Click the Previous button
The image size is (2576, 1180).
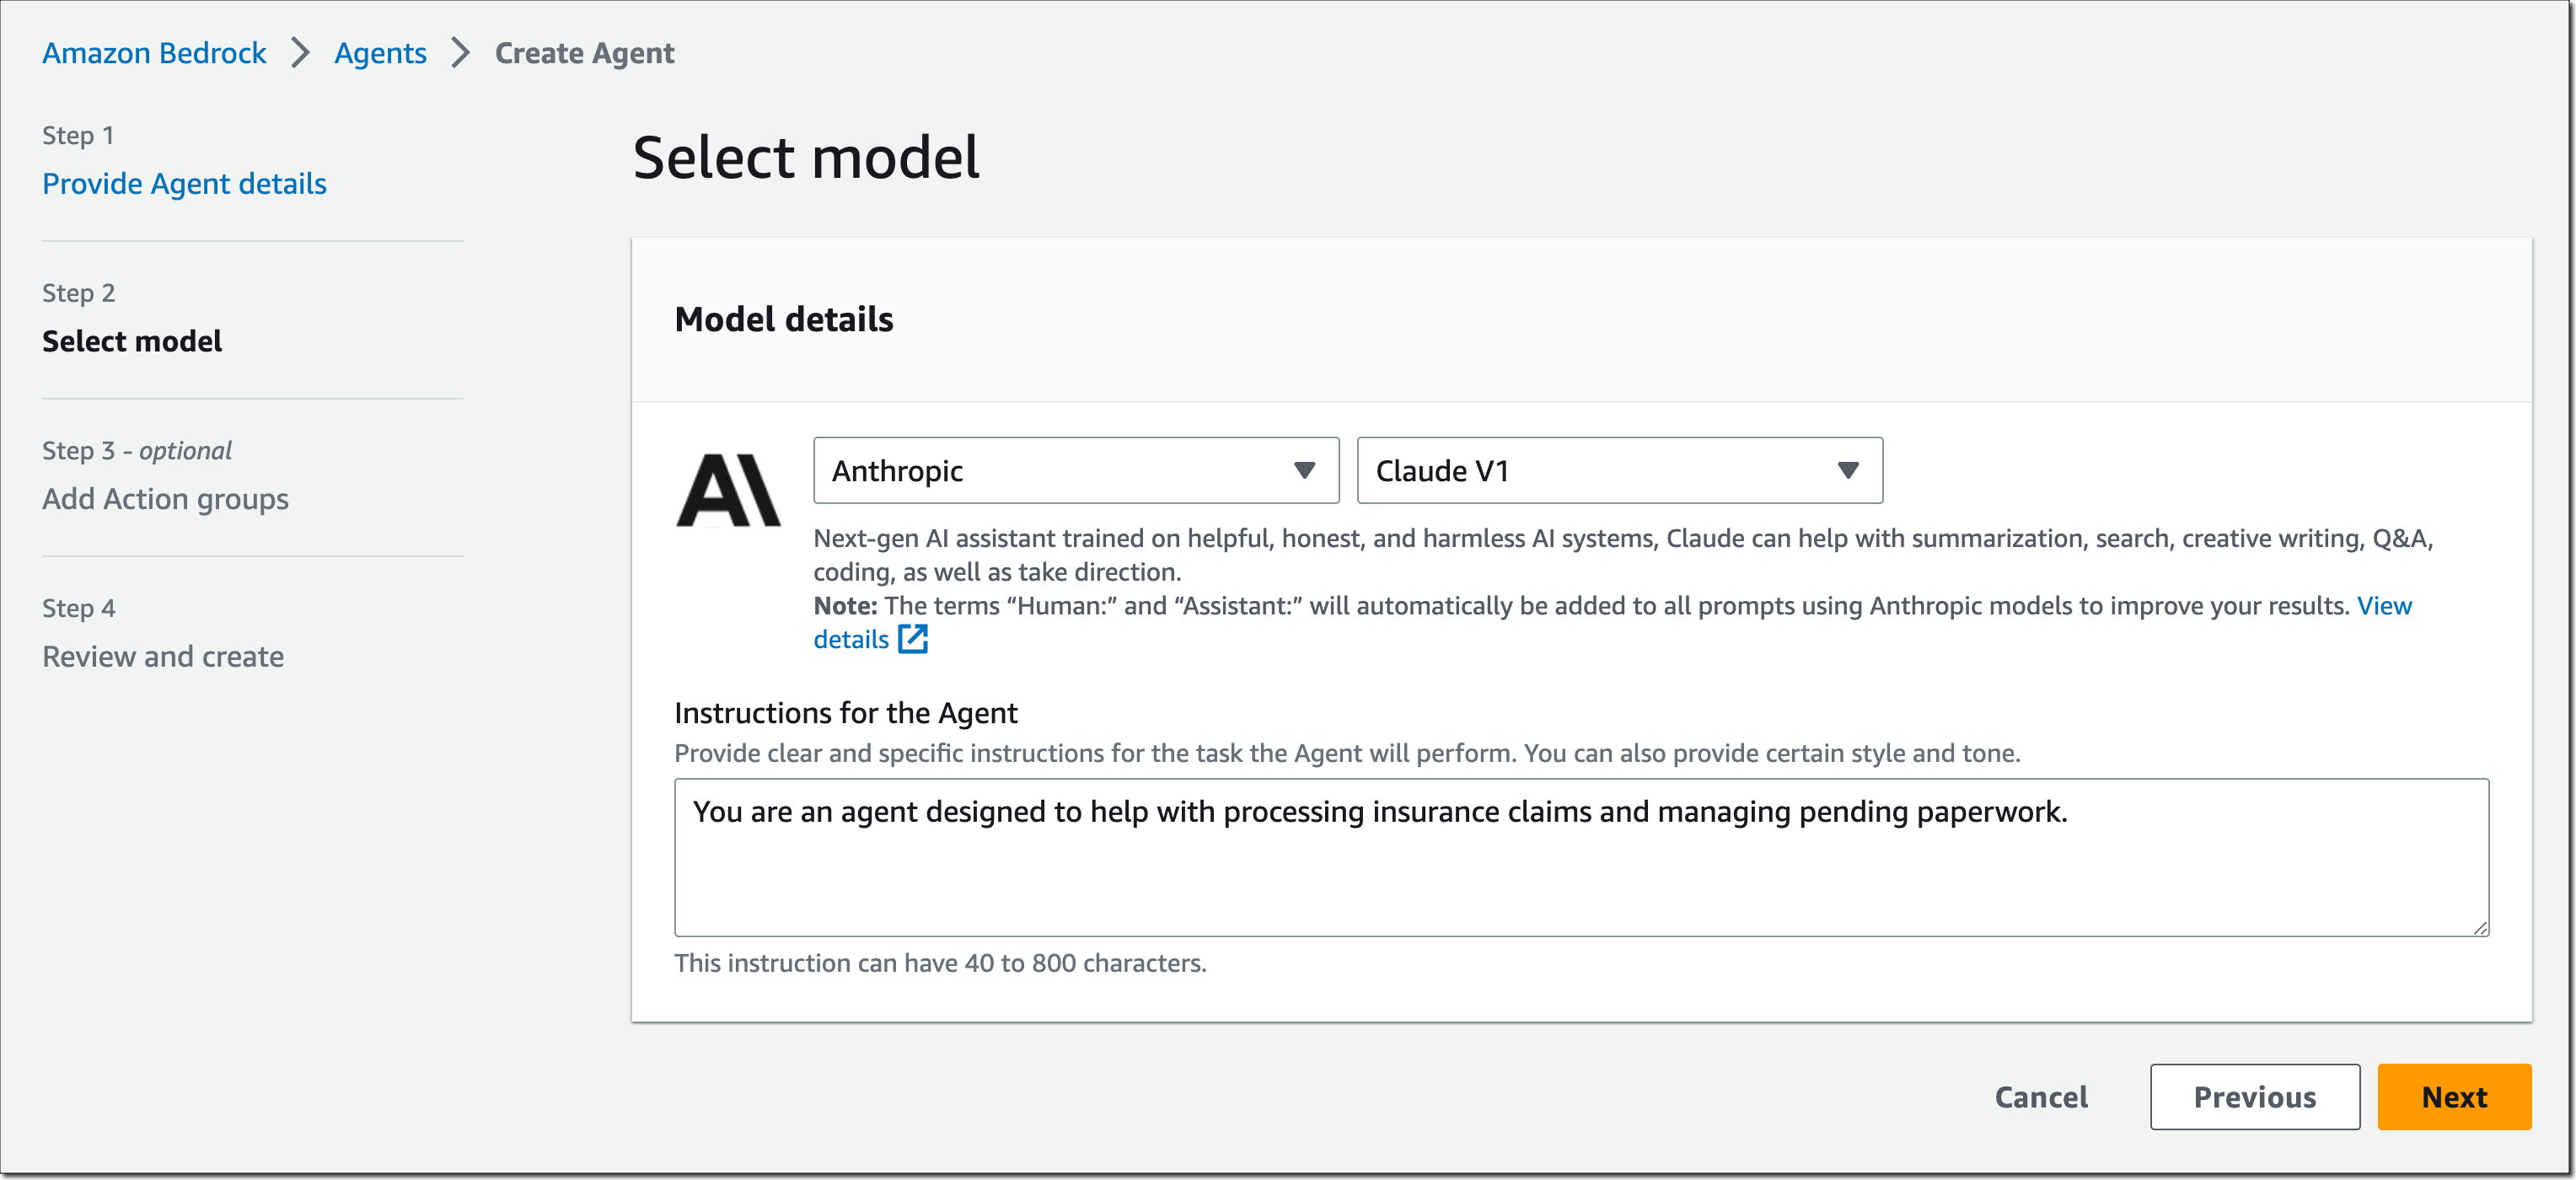point(2255,1096)
